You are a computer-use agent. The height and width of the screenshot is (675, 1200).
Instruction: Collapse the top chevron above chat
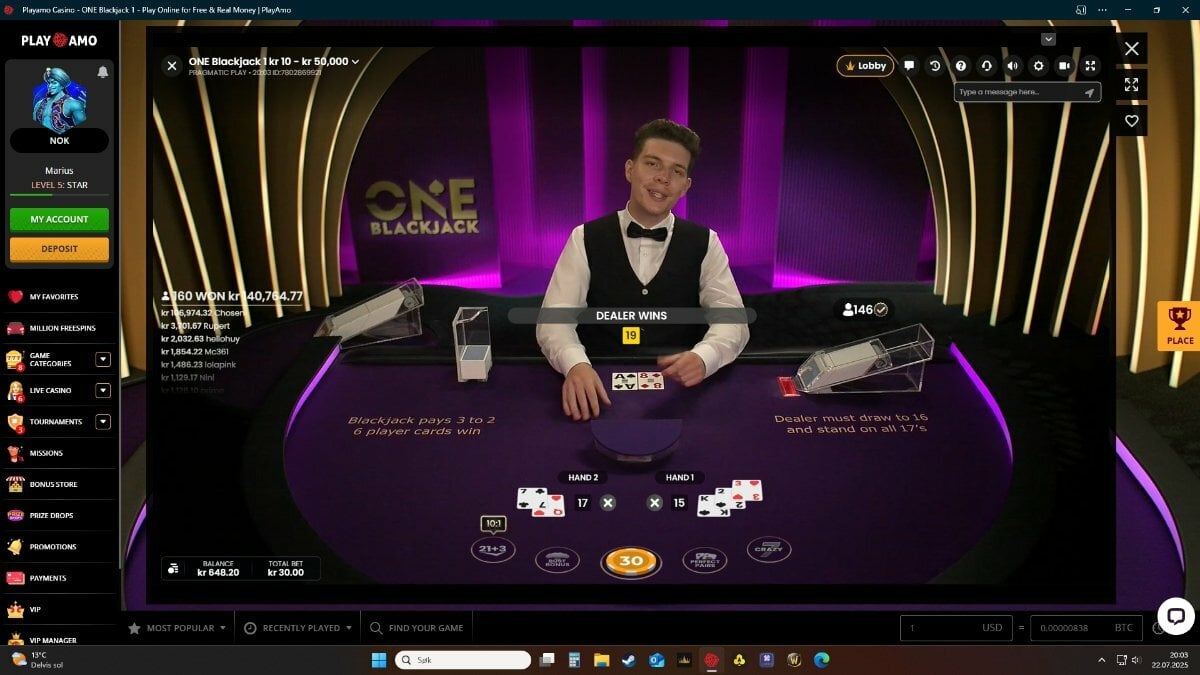[x=1048, y=39]
